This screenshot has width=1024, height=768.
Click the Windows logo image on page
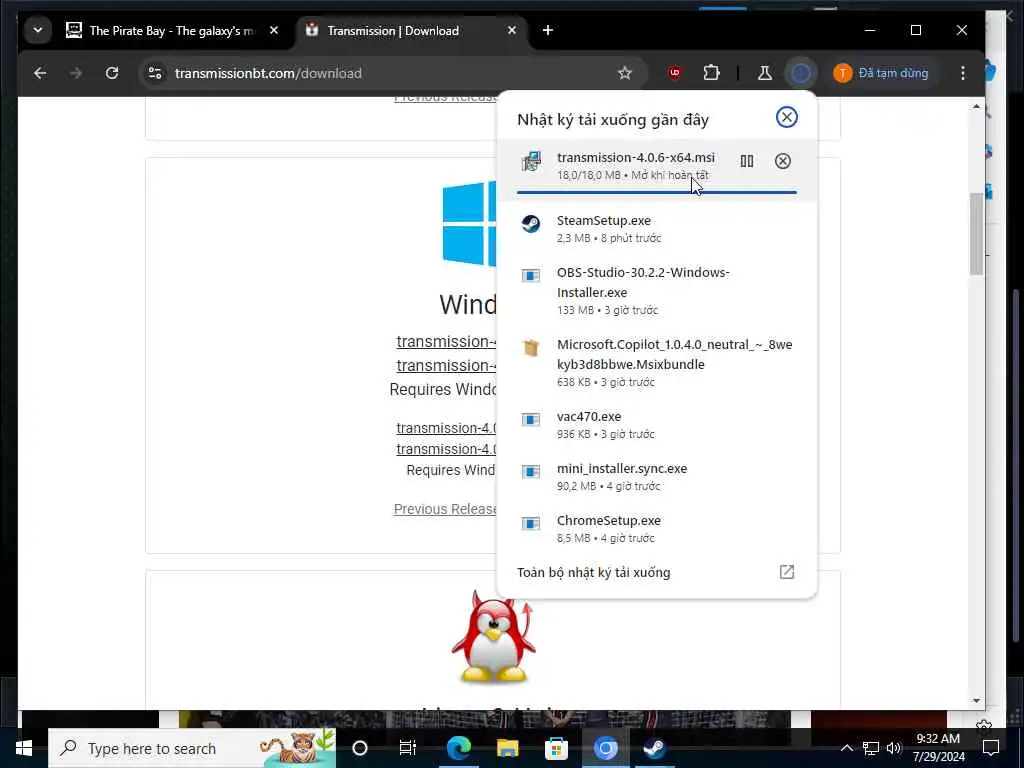point(469,224)
